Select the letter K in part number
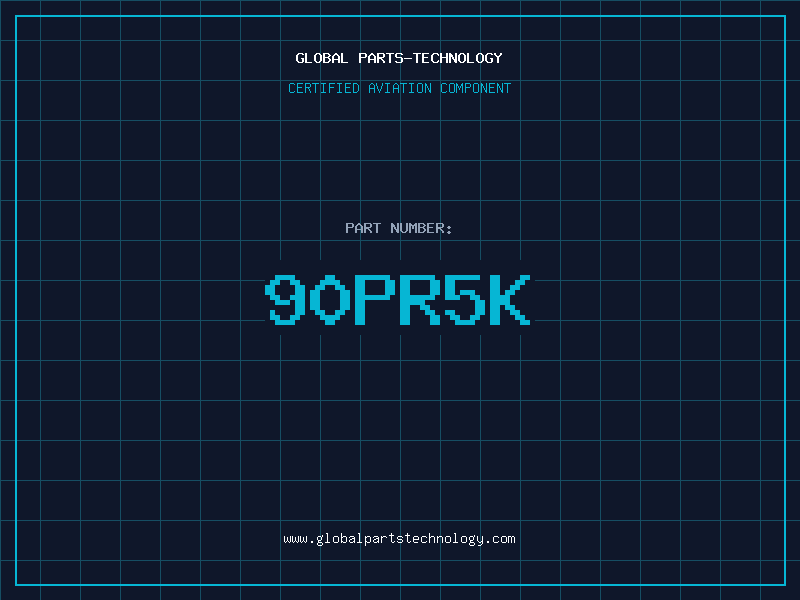This screenshot has height=600, width=800. click(509, 300)
